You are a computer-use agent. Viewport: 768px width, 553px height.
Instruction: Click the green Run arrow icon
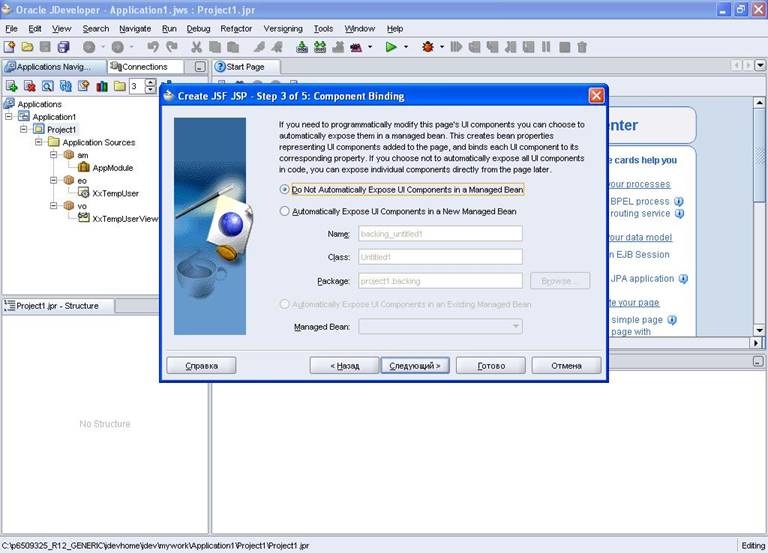pos(391,47)
